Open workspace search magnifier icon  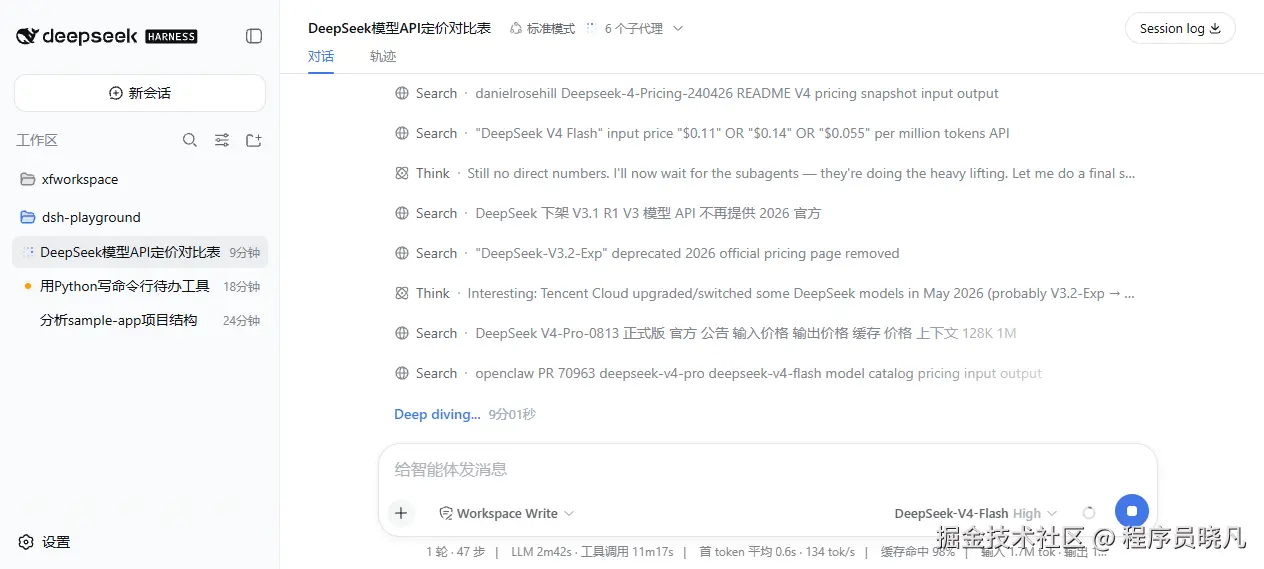190,140
